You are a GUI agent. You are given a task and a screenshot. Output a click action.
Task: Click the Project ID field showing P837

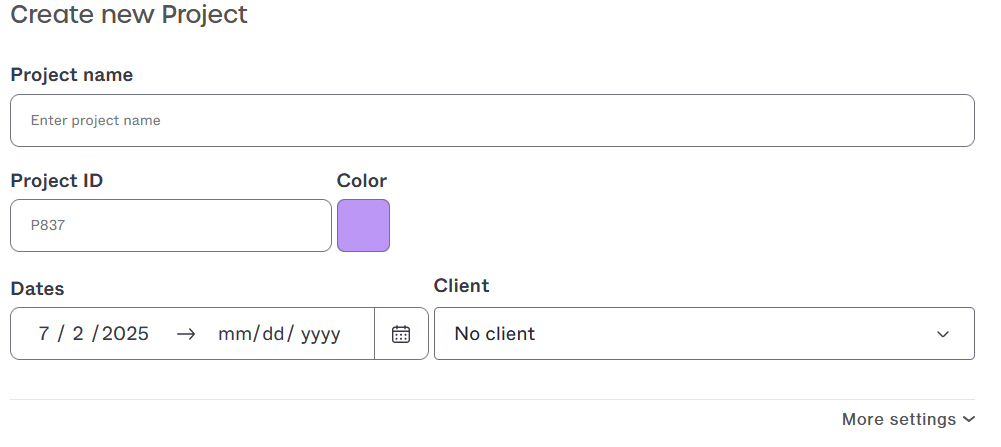coord(170,225)
